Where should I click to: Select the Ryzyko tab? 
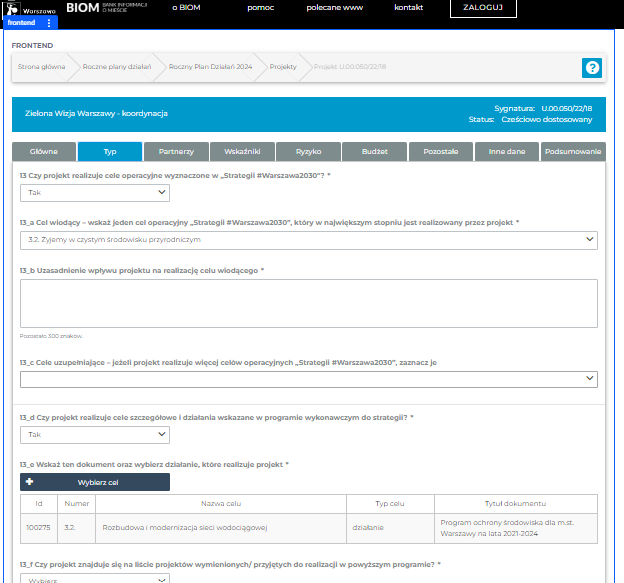point(308,152)
